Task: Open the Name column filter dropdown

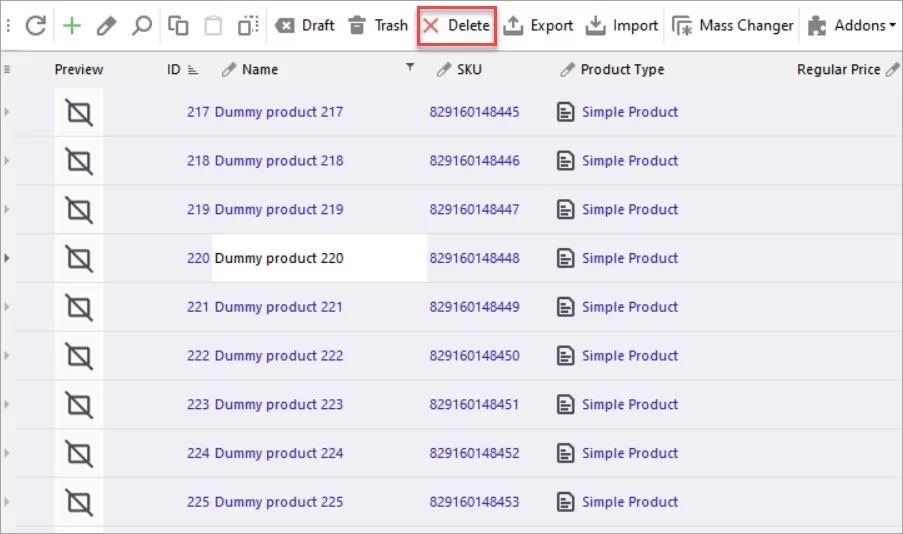Action: [409, 68]
